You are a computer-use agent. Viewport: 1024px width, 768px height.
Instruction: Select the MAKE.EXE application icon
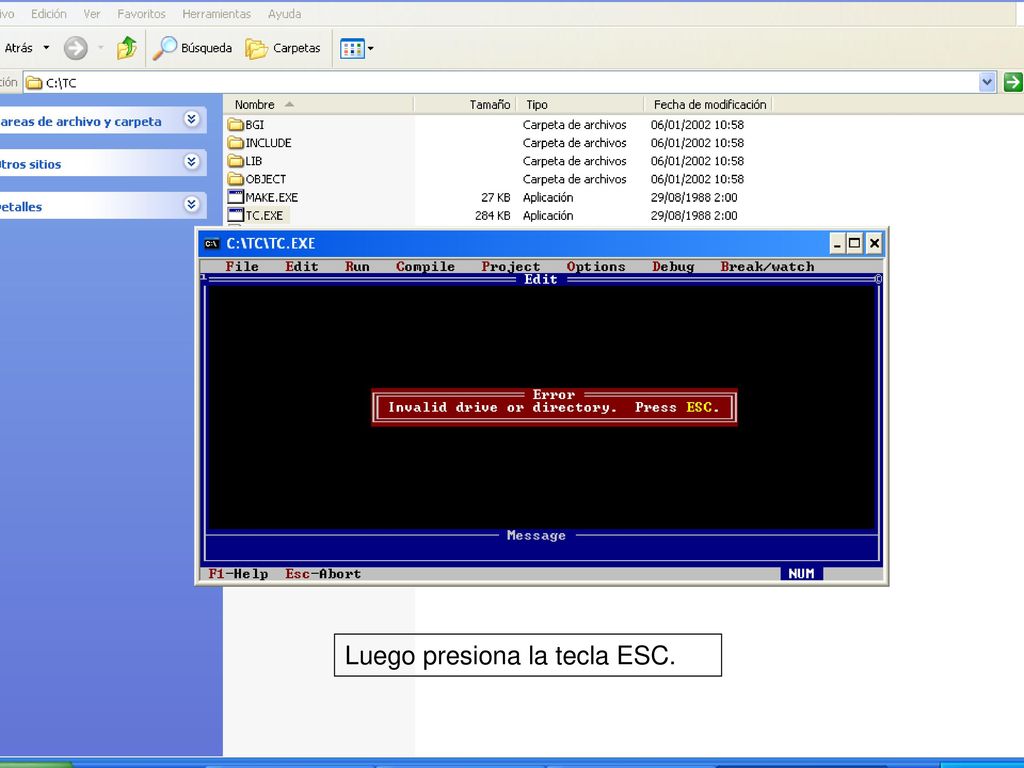(x=236, y=197)
